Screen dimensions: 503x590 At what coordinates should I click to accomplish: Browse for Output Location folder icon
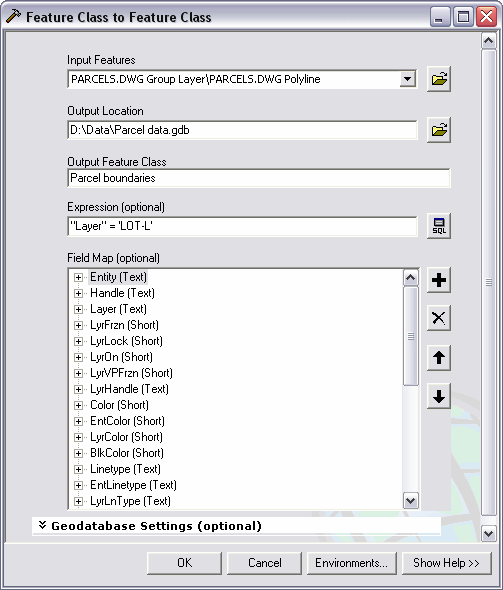(439, 130)
